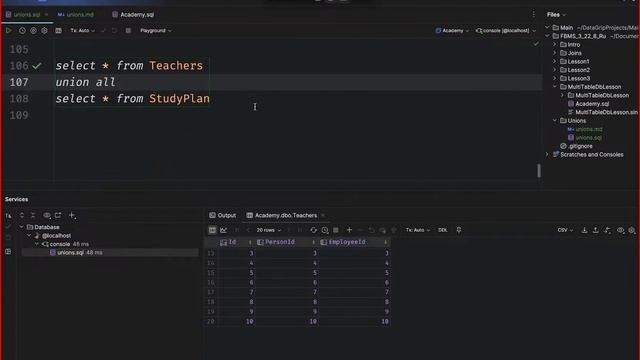Switch to the Academy.dbo.Teachers results tab

(x=282, y=216)
